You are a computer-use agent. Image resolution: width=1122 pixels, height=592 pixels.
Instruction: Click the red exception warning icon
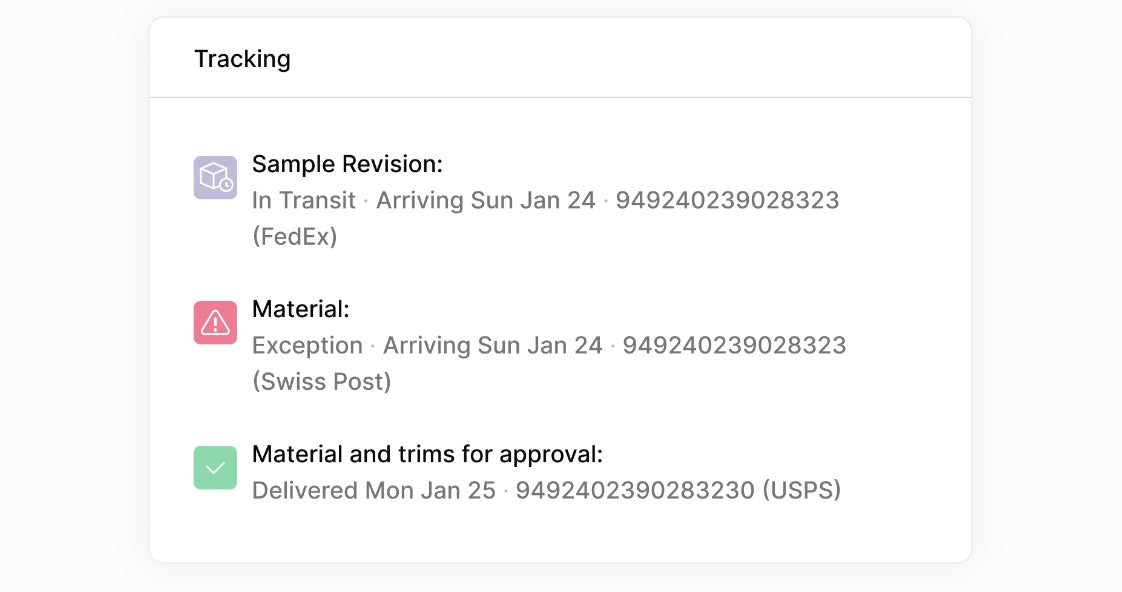point(215,323)
